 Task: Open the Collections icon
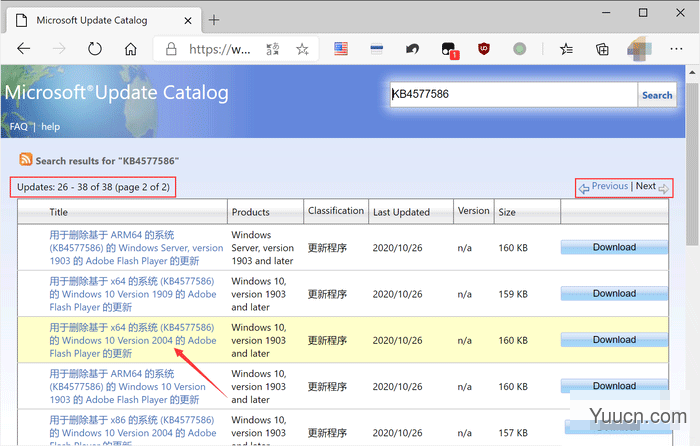click(x=602, y=49)
